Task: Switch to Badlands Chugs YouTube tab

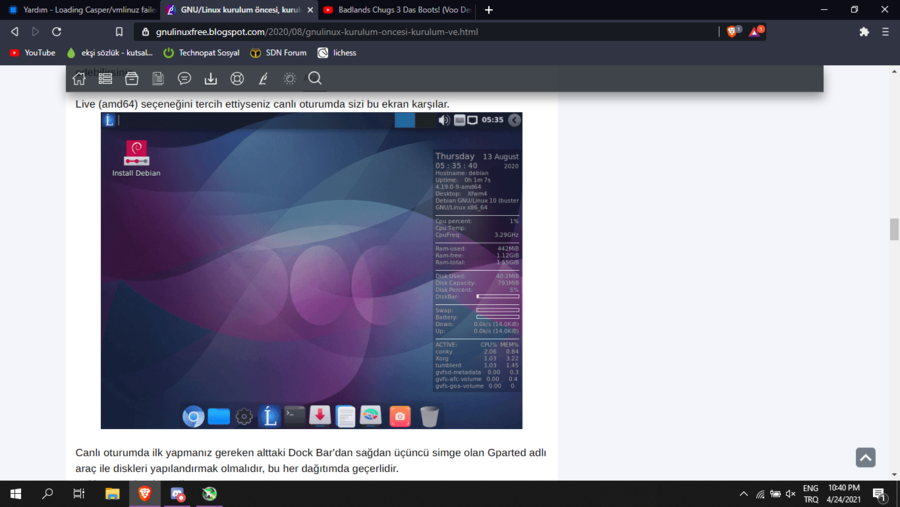Action: point(397,10)
